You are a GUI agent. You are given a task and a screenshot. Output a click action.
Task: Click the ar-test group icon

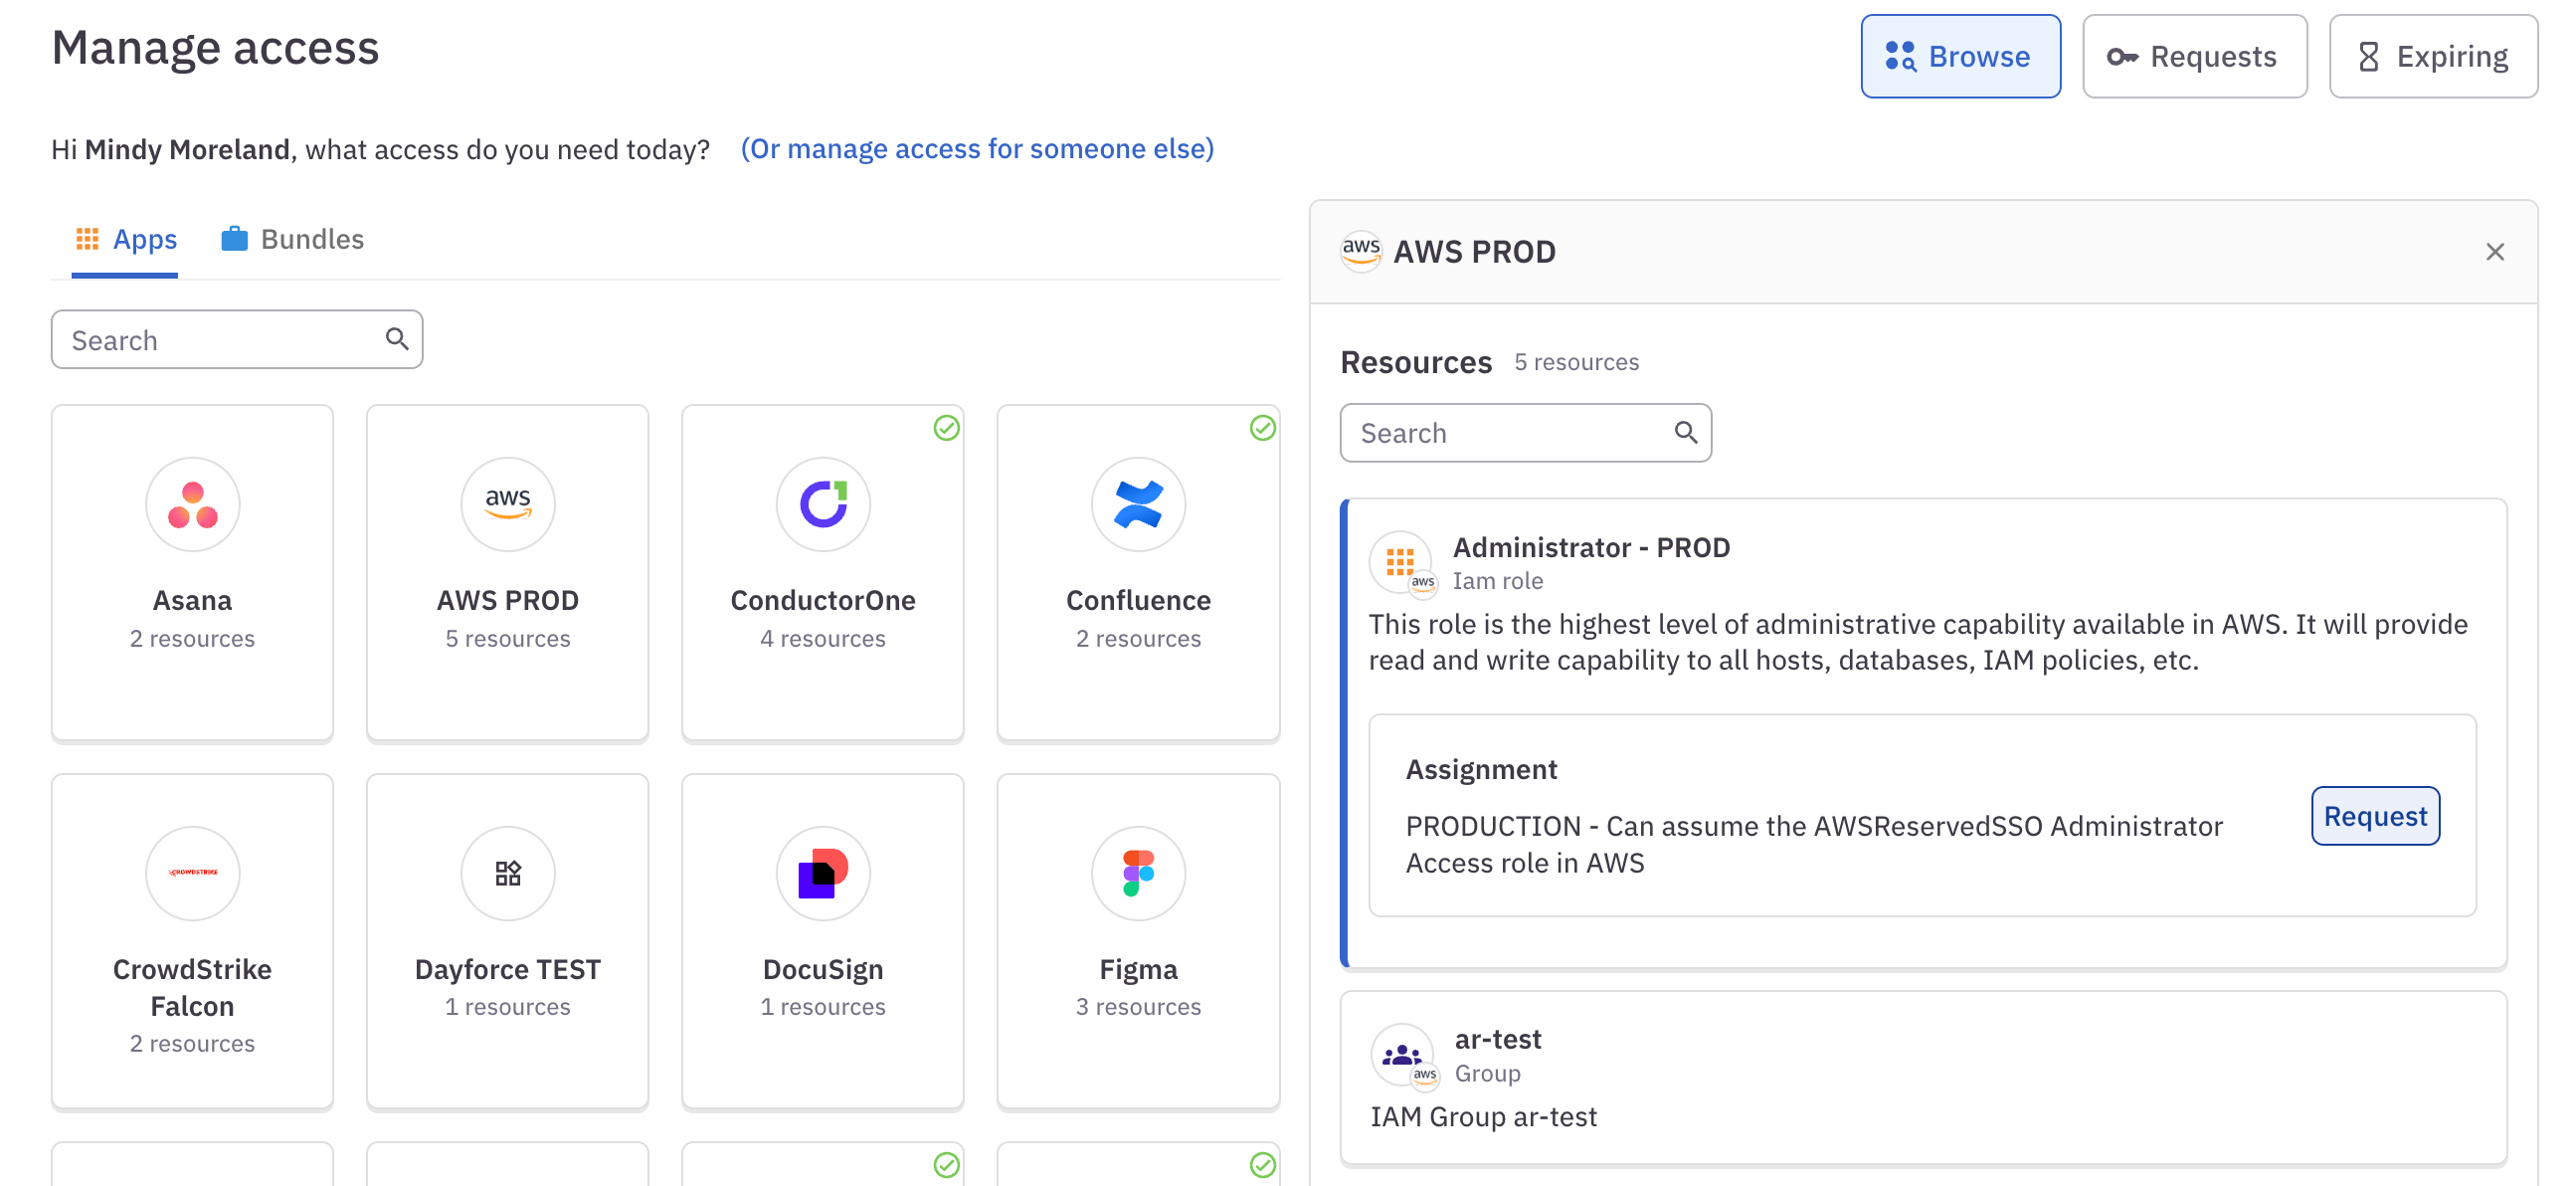[x=1403, y=1056]
